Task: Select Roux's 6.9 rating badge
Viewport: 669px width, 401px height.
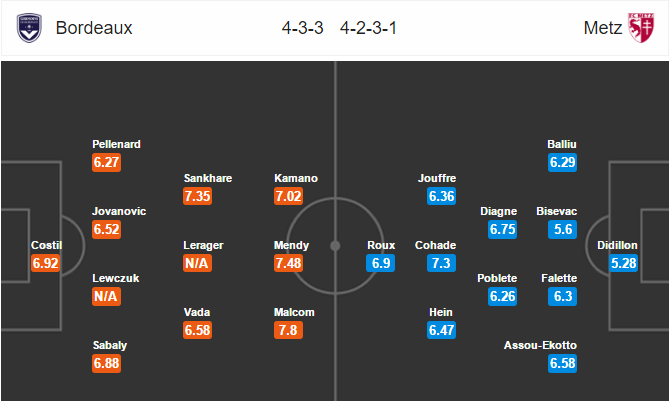Action: (x=380, y=263)
